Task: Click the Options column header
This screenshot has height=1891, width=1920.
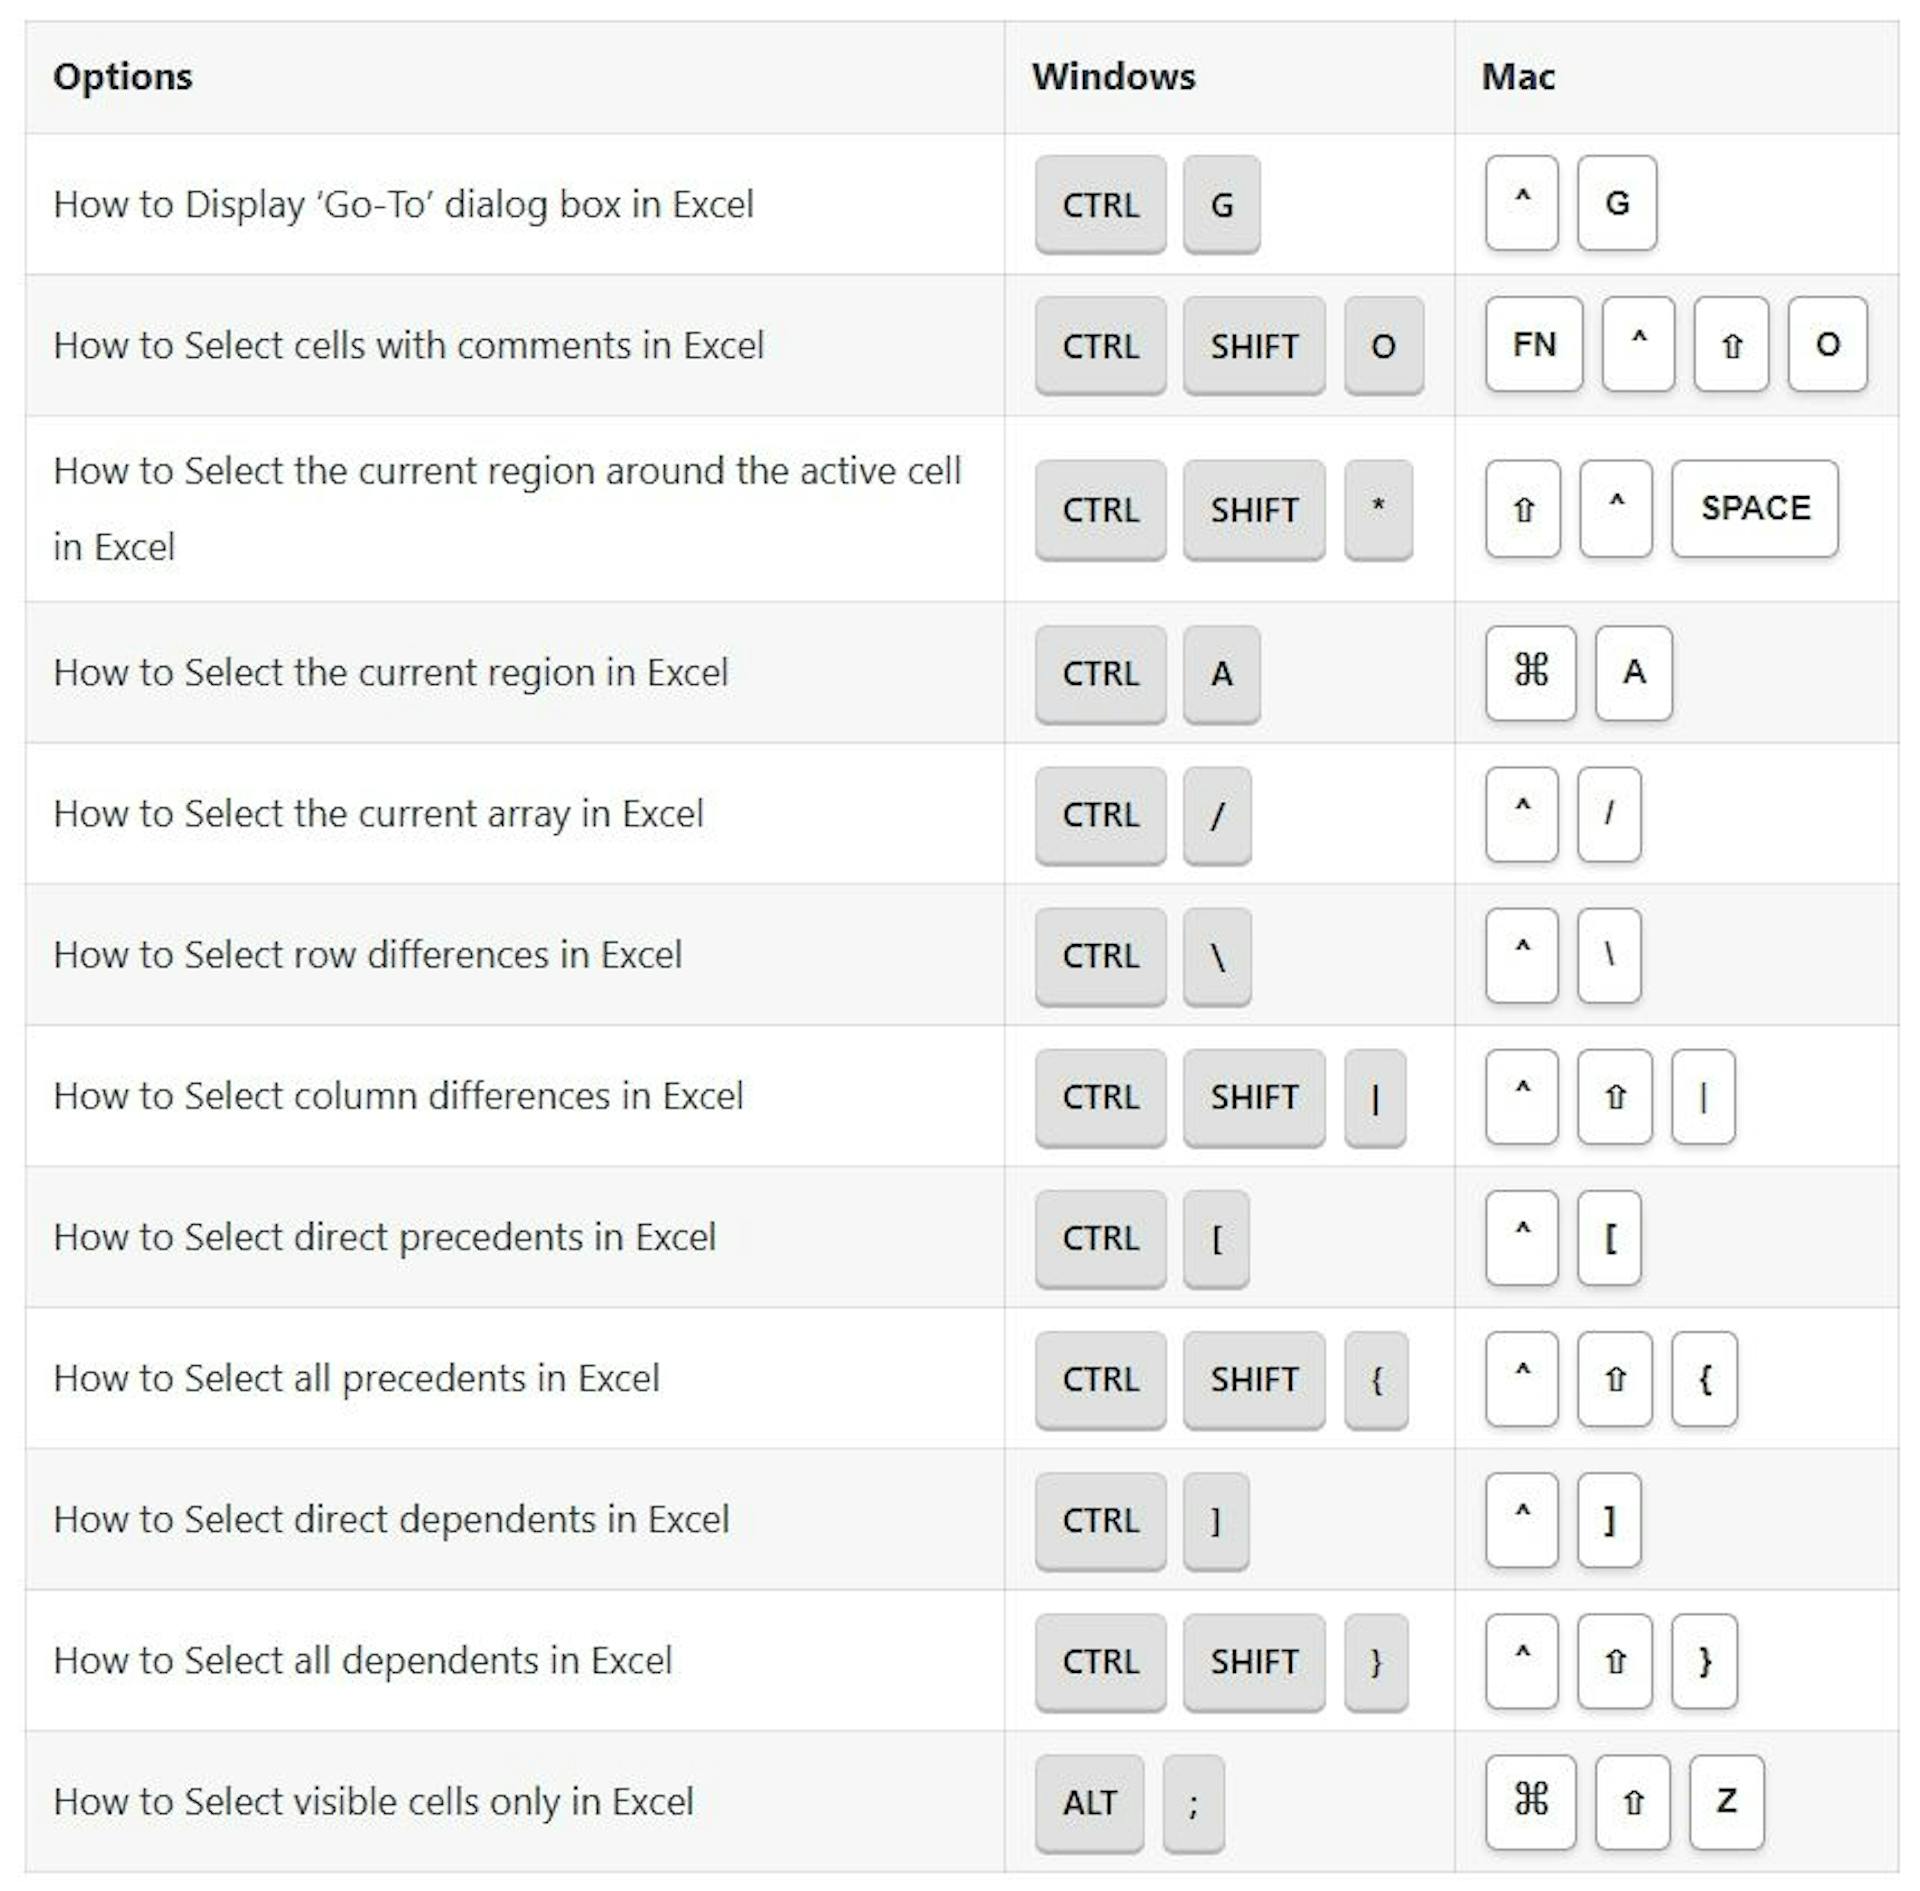Action: click(123, 77)
